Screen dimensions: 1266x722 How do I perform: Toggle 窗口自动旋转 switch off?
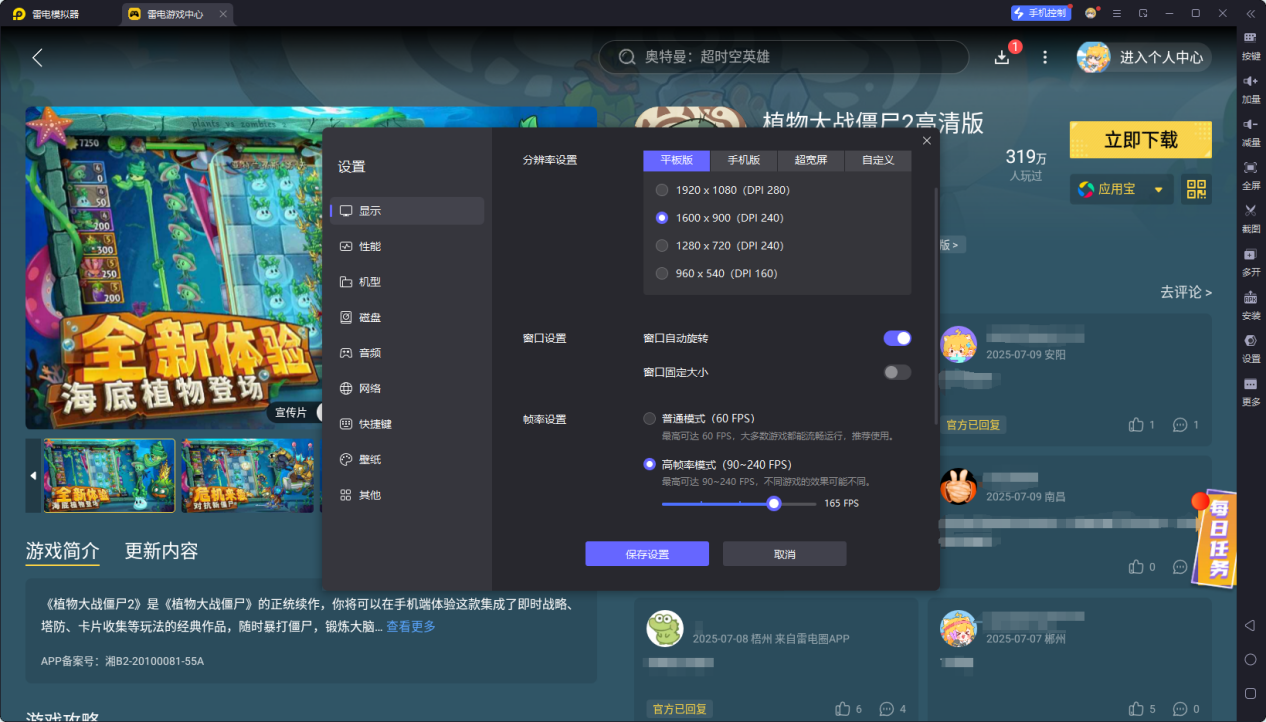(x=897, y=339)
